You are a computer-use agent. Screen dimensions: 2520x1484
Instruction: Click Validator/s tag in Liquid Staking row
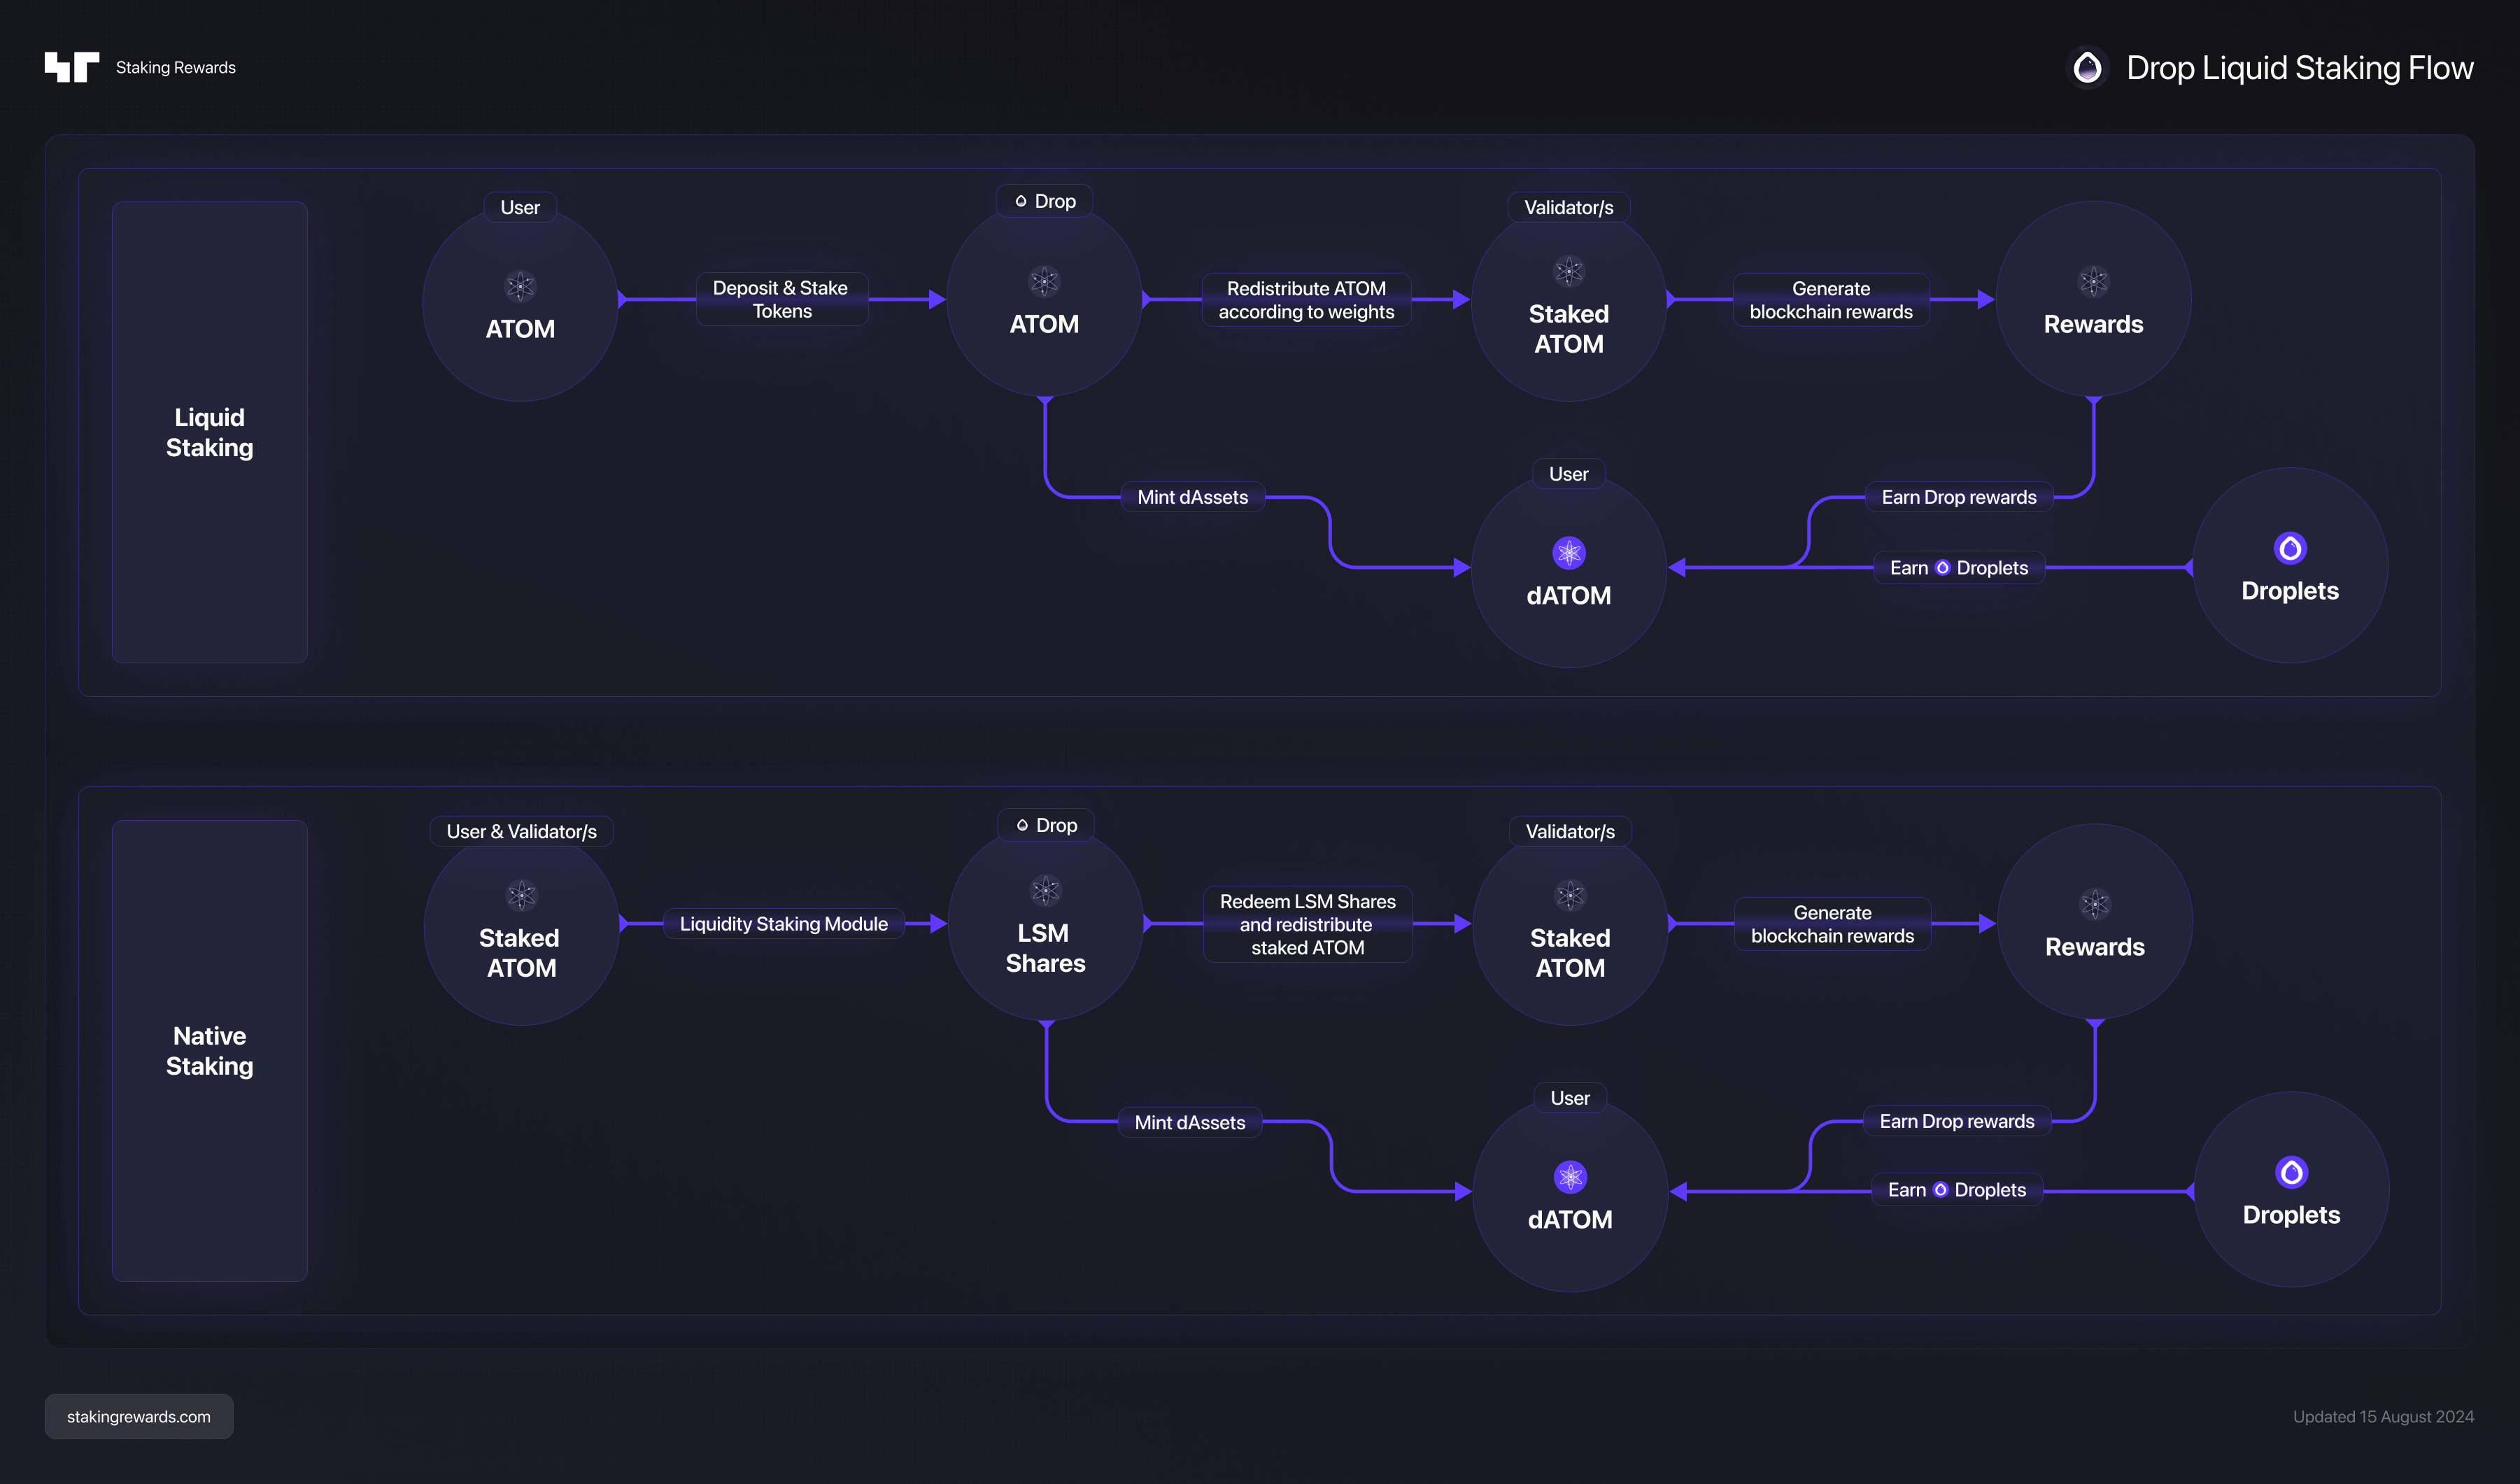click(1568, 207)
